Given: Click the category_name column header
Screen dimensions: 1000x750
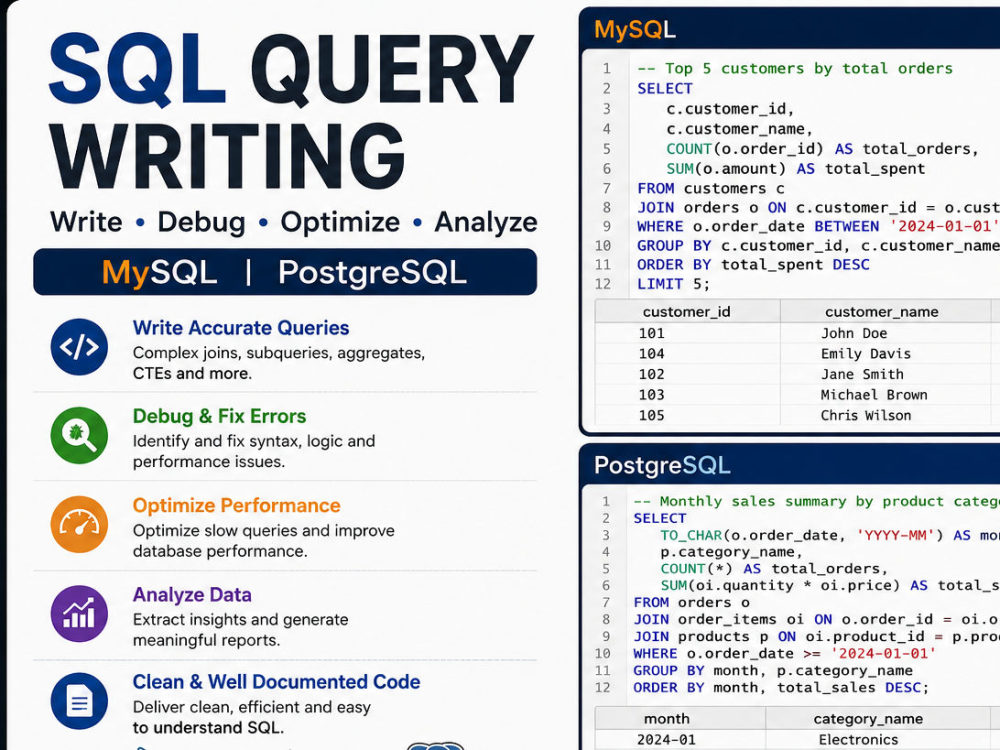Looking at the screenshot, I should click(868, 719).
